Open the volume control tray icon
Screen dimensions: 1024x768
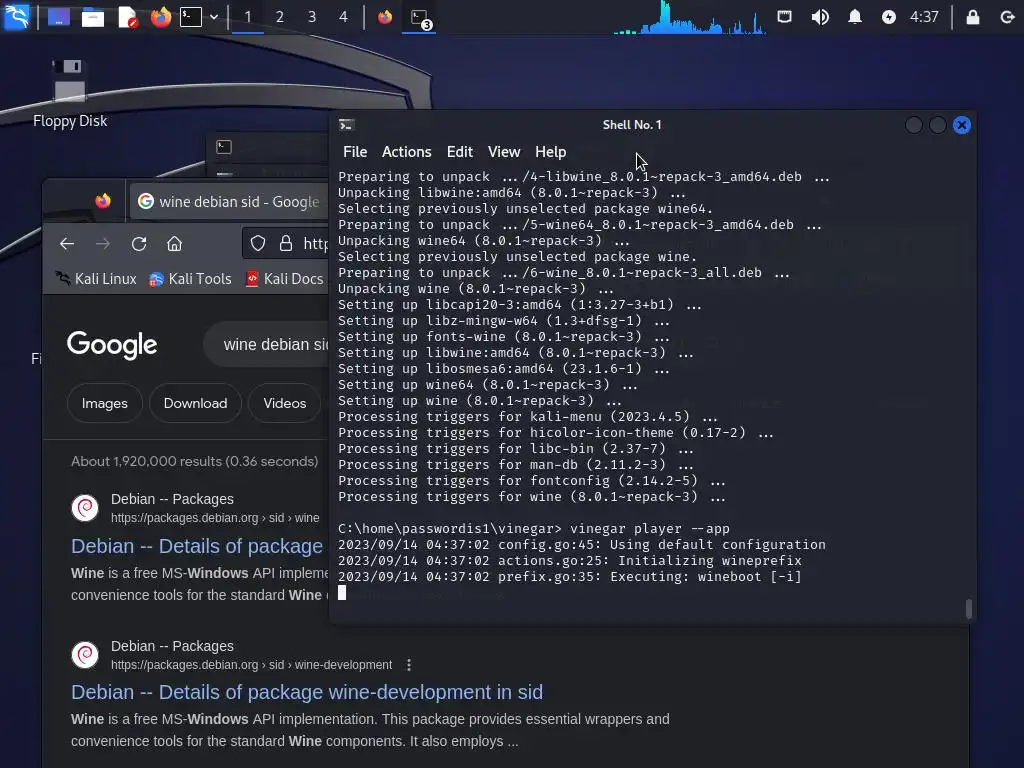(x=820, y=16)
